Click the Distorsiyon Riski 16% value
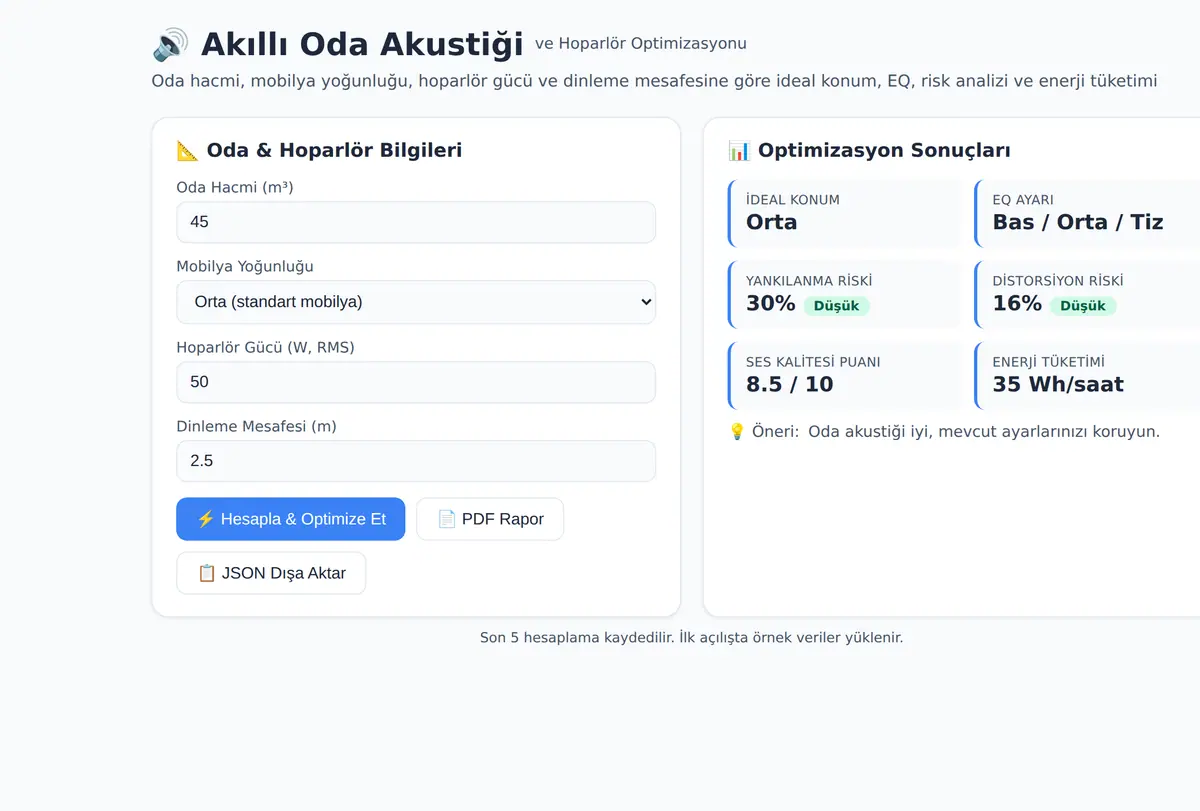1200x811 pixels. tap(1017, 303)
